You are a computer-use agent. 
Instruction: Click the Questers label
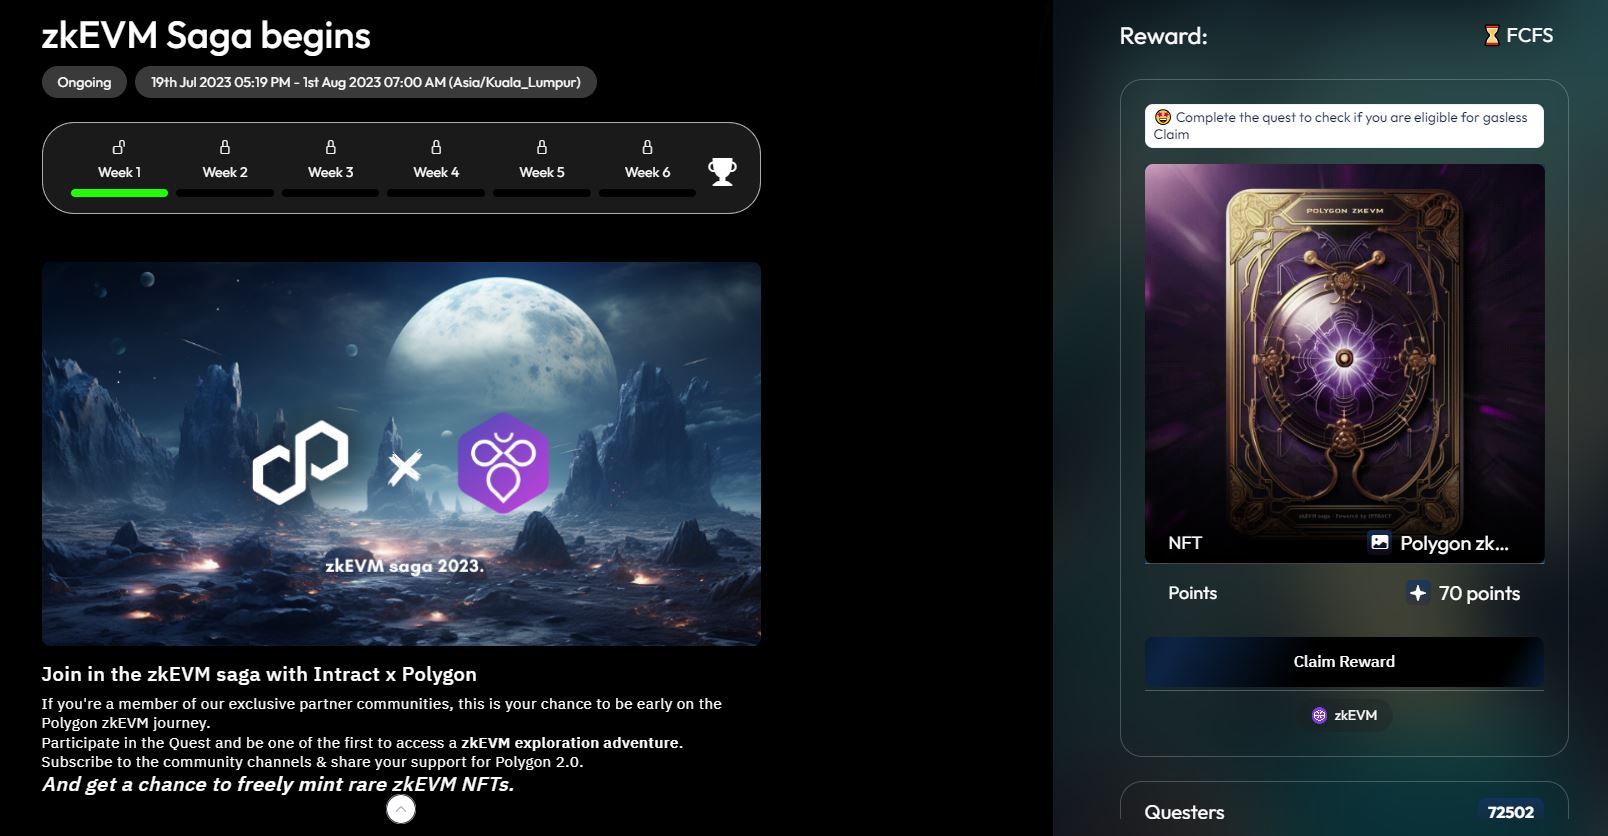tap(1184, 812)
